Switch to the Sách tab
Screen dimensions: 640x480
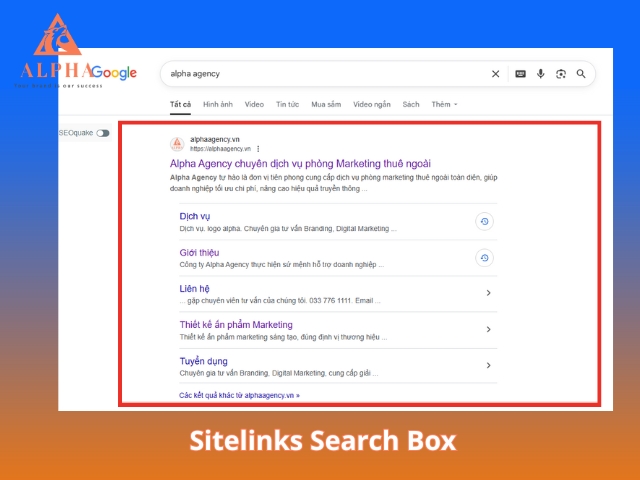pyautogui.click(x=411, y=104)
